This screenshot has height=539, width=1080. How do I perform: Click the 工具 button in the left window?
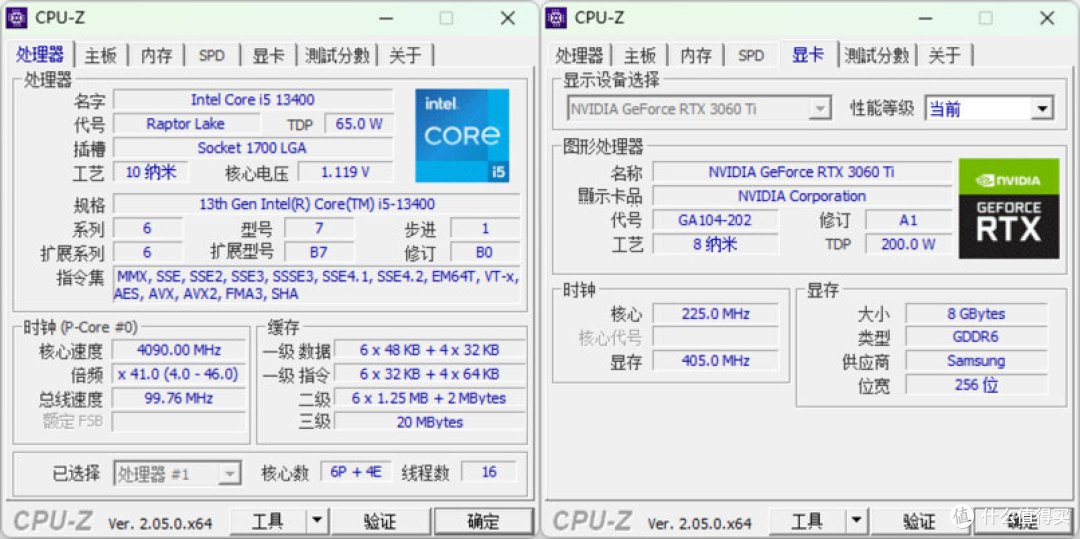tap(268, 521)
